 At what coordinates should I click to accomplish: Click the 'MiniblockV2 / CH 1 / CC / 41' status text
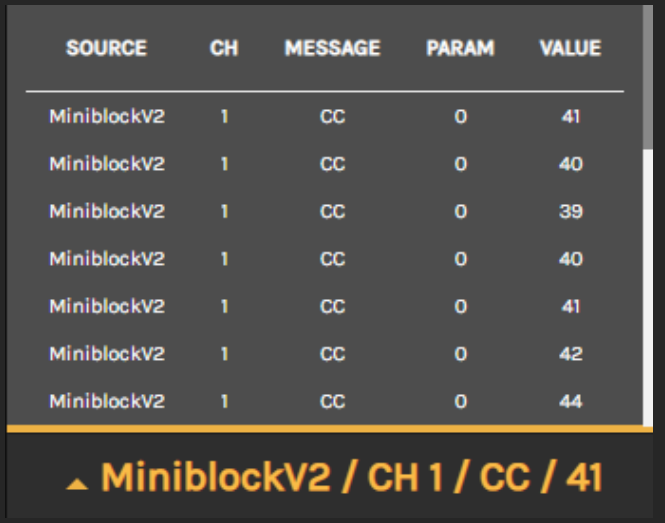click(352, 478)
